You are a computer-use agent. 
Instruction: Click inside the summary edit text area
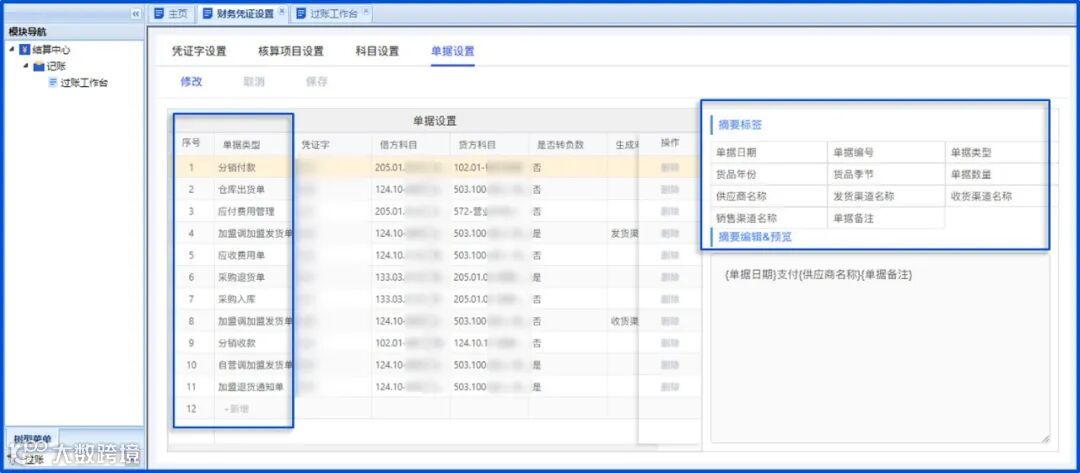tap(880, 349)
